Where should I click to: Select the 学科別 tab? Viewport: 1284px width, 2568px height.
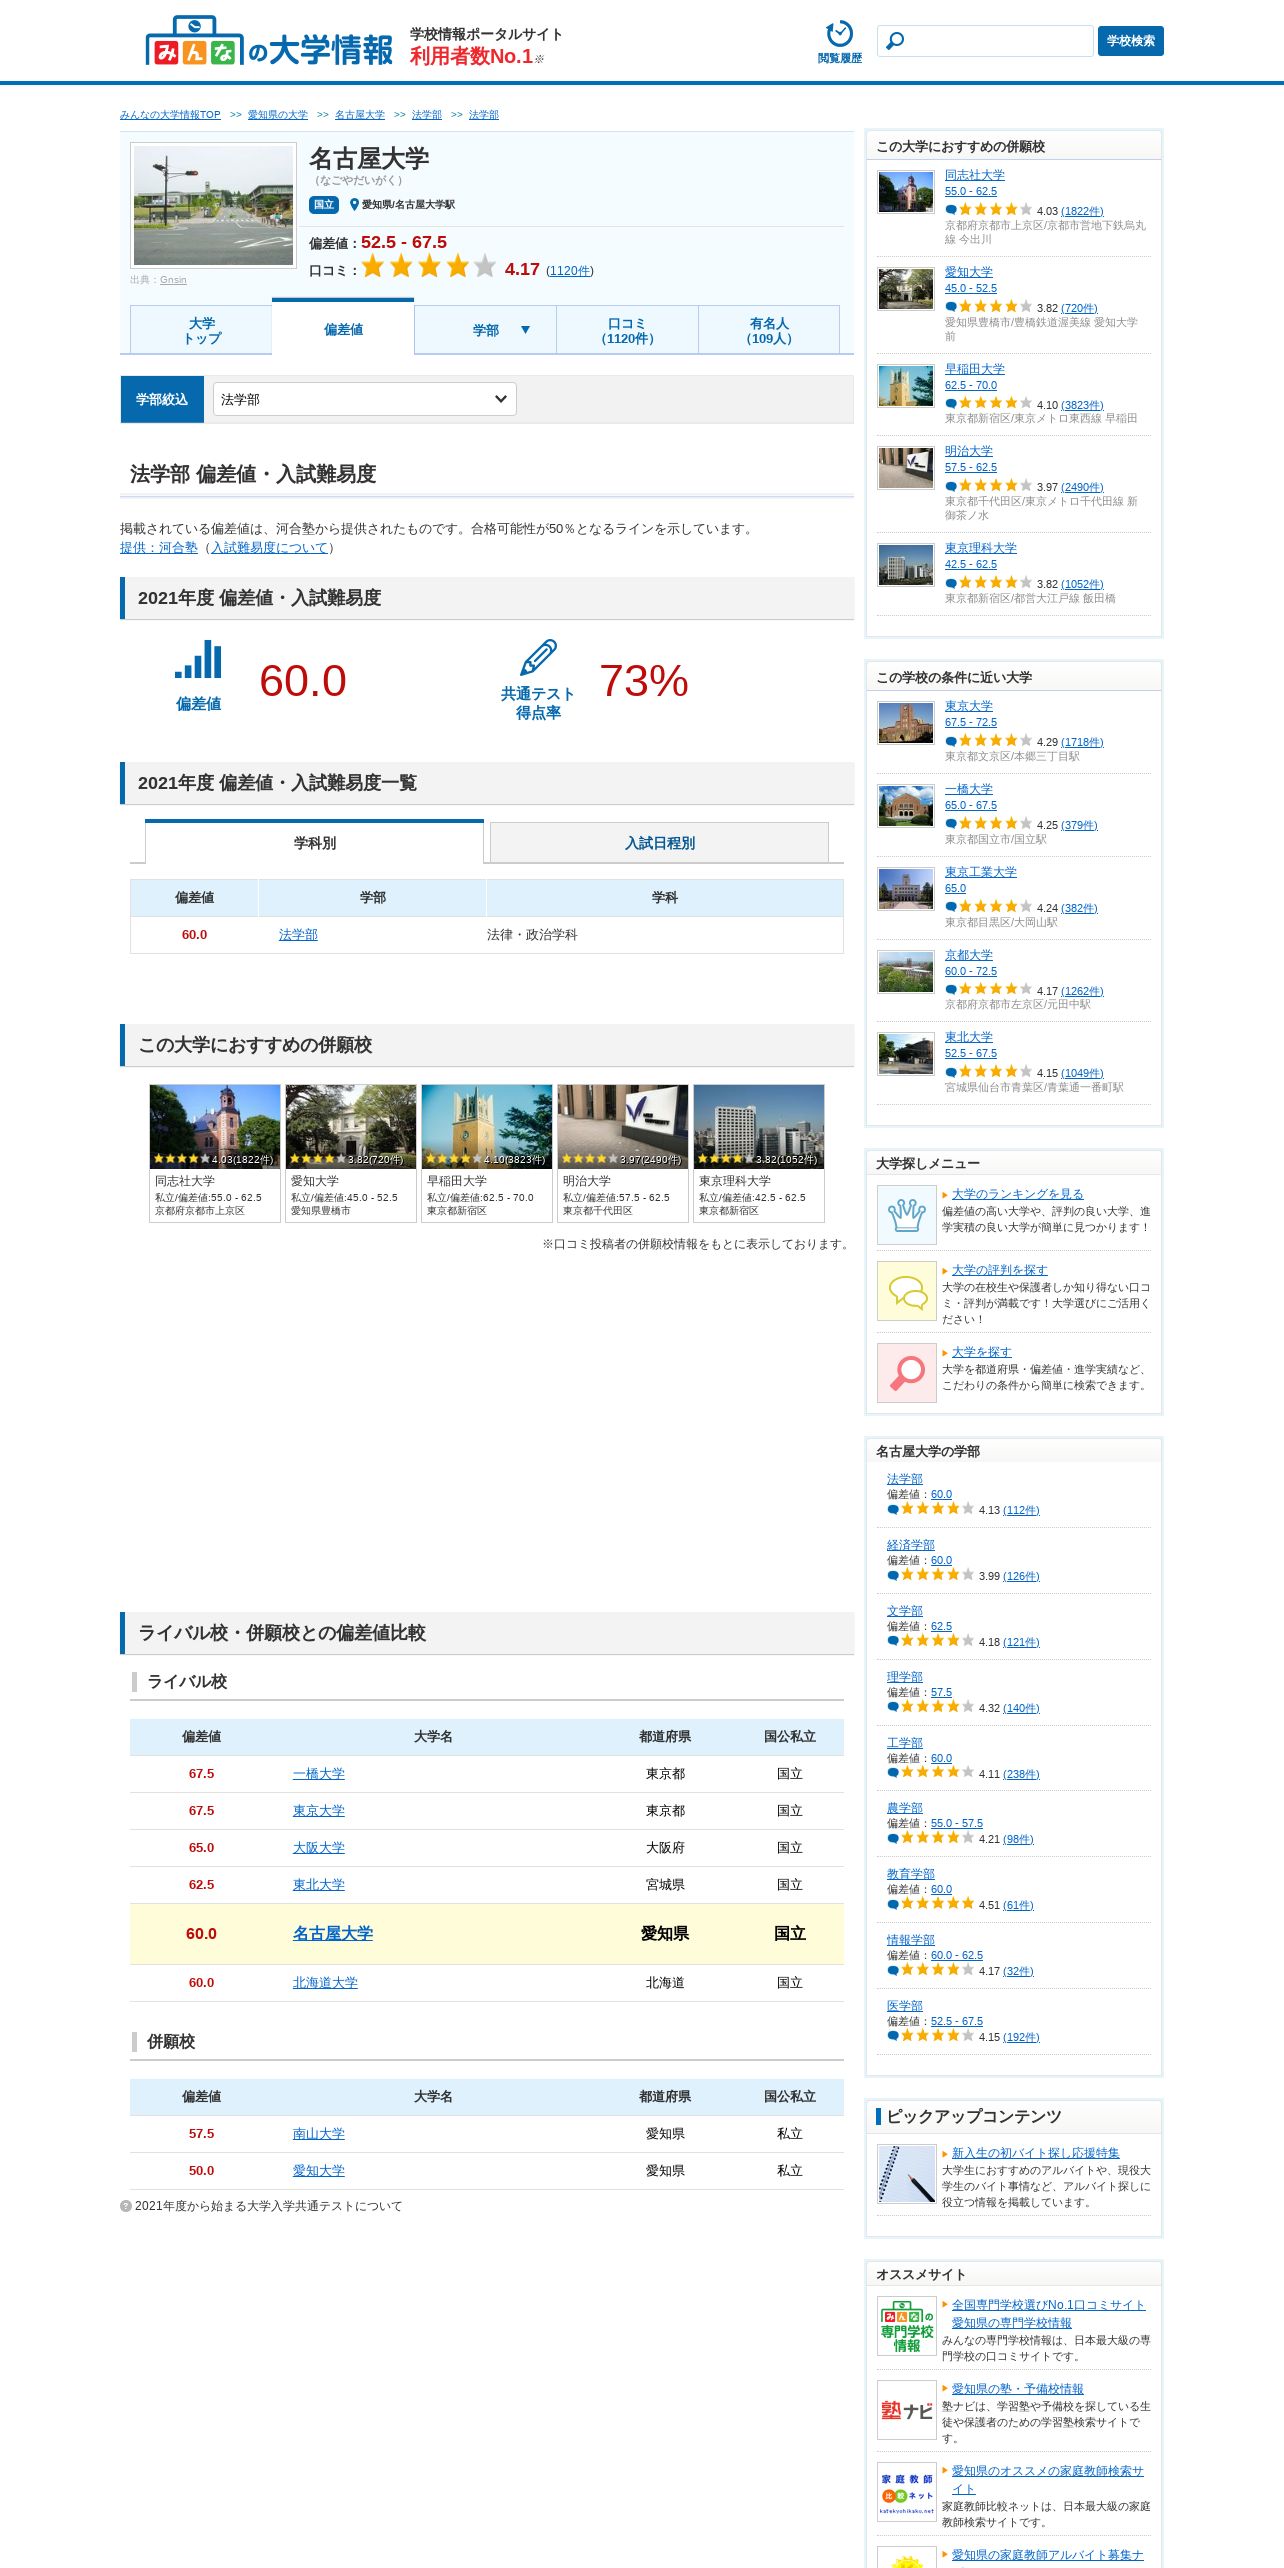(x=314, y=842)
